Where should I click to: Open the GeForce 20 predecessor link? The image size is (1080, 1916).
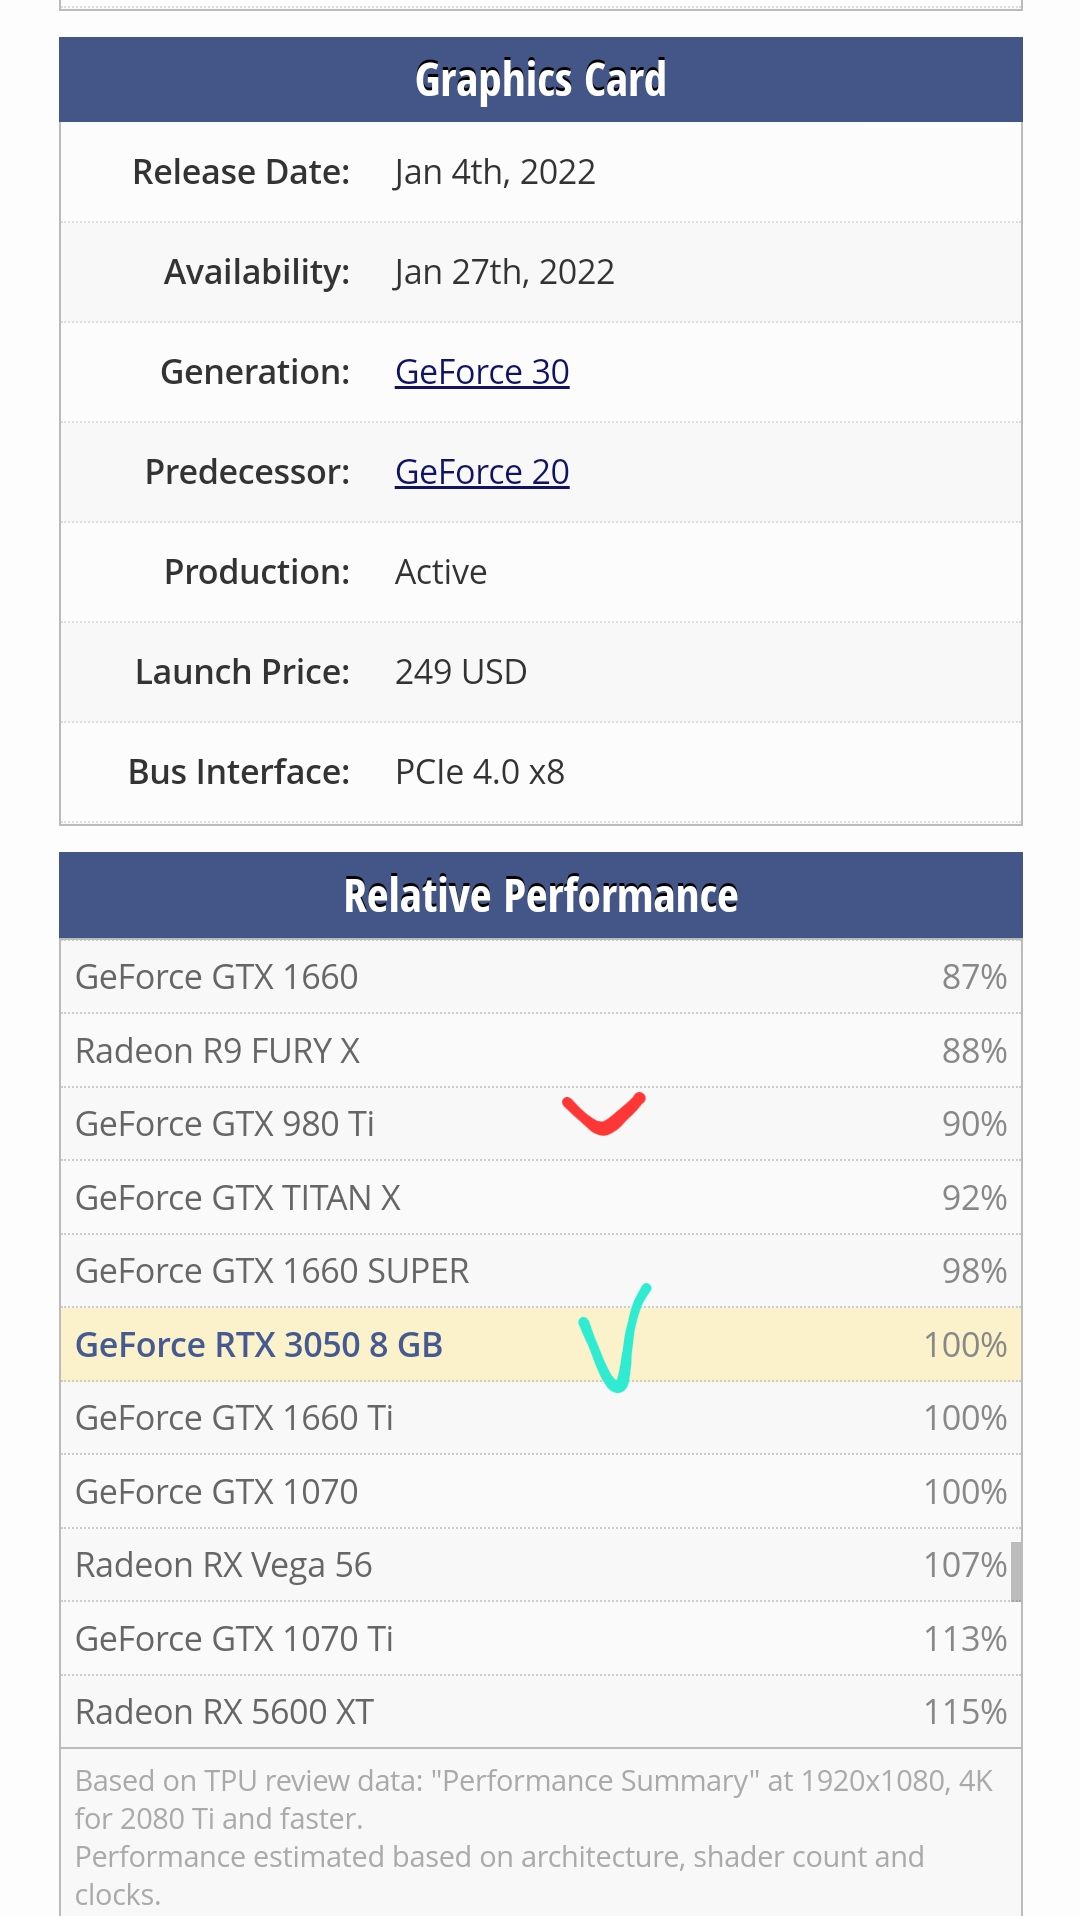[482, 472]
